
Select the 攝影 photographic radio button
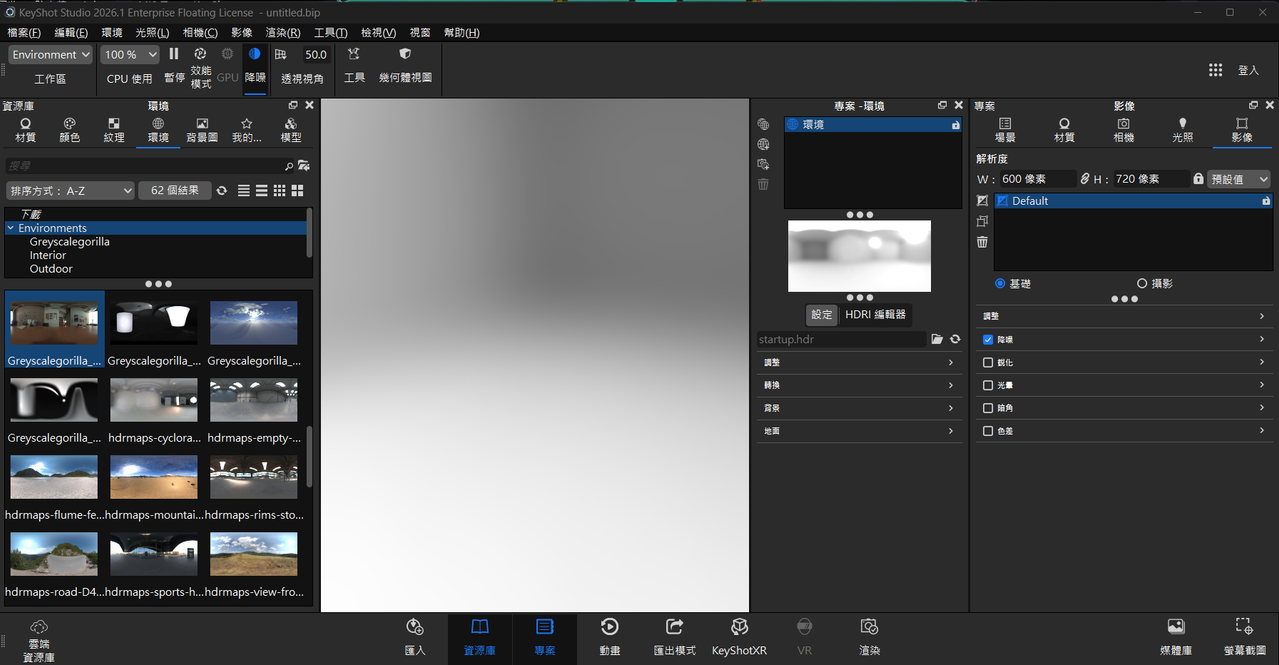click(x=1142, y=284)
